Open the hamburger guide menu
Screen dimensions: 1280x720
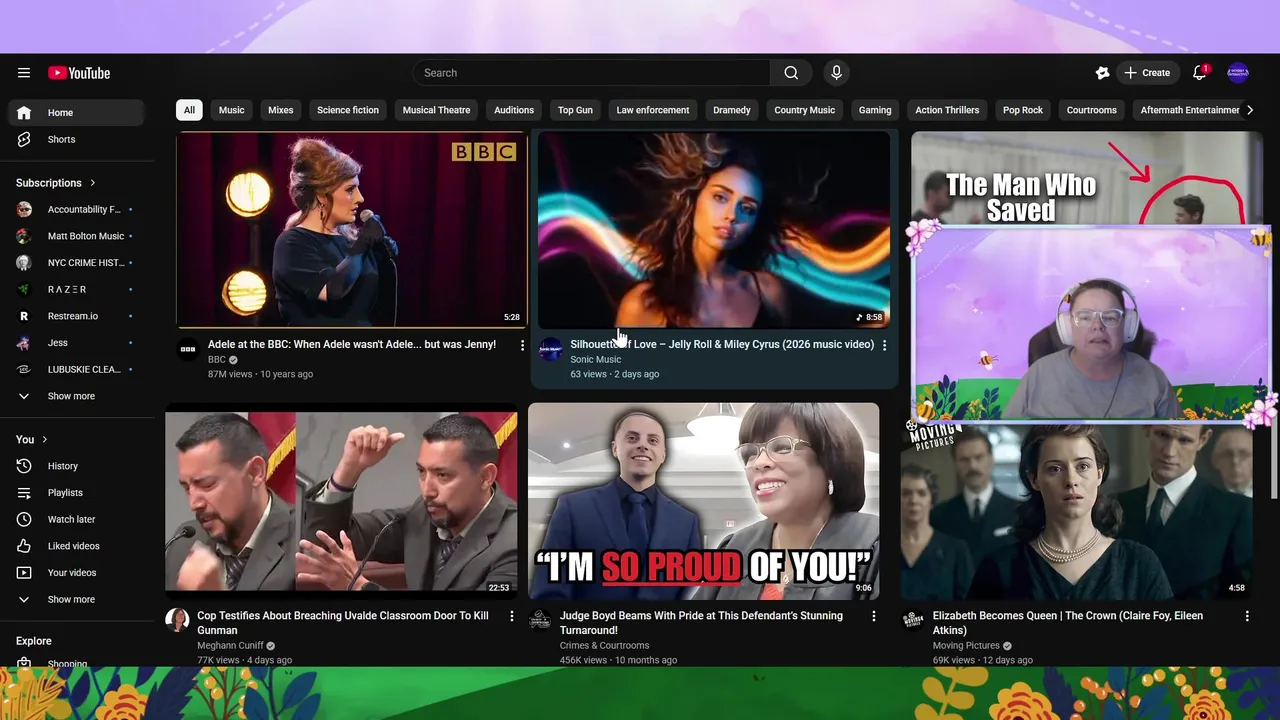pyautogui.click(x=24, y=73)
